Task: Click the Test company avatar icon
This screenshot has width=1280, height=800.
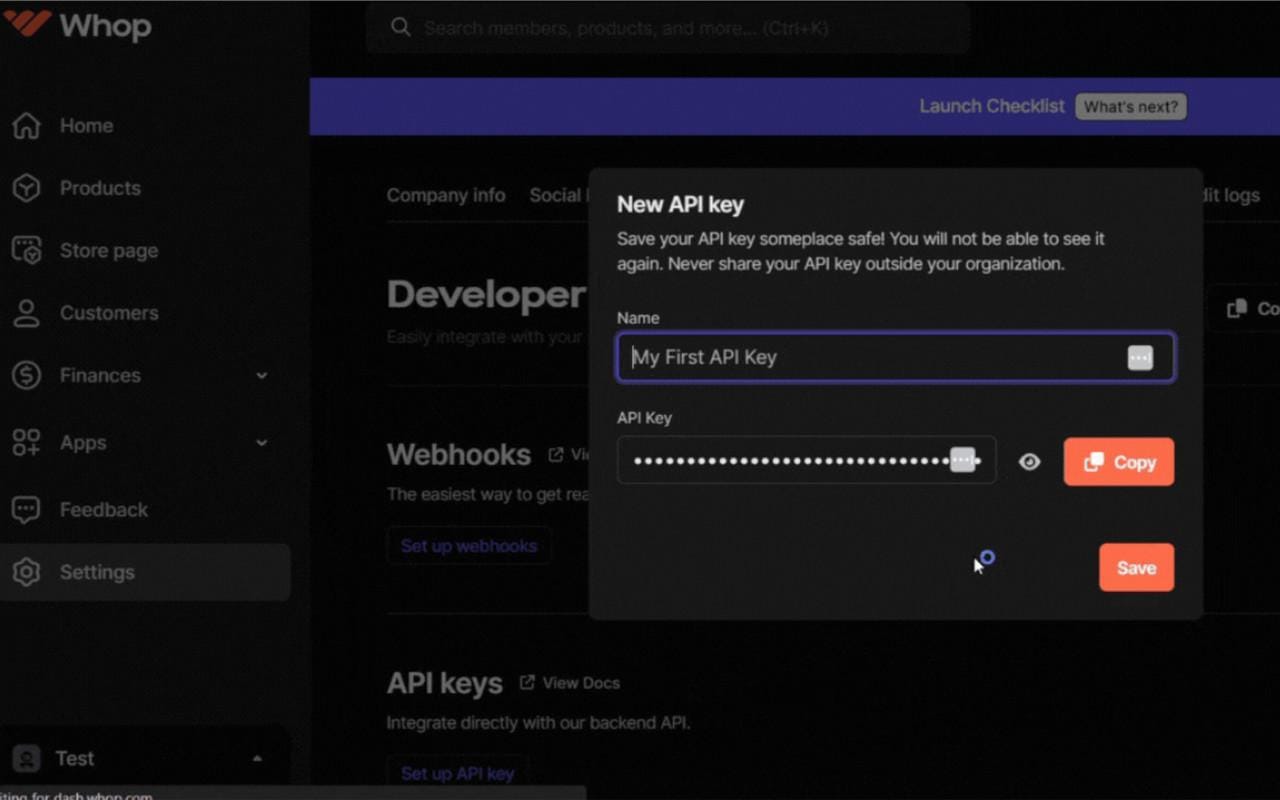Action: [26, 759]
